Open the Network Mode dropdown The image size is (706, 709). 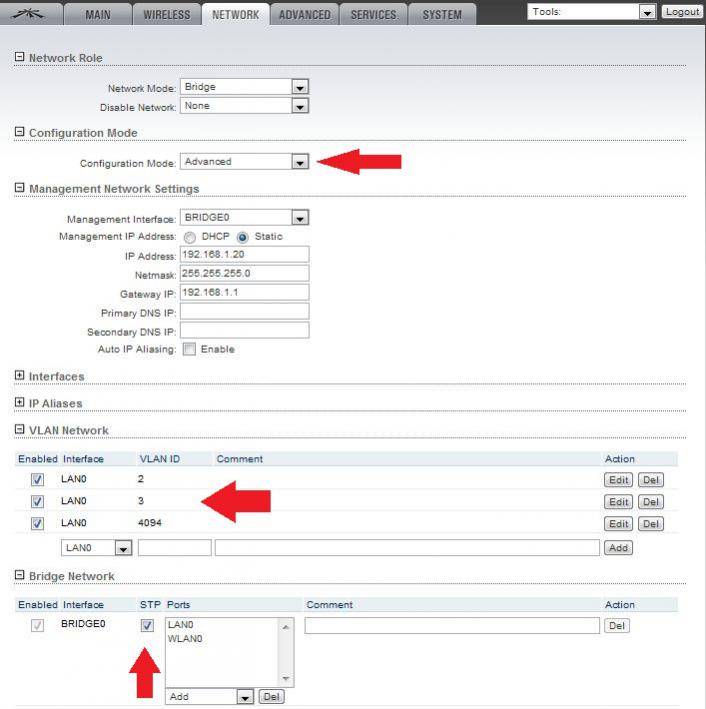244,87
